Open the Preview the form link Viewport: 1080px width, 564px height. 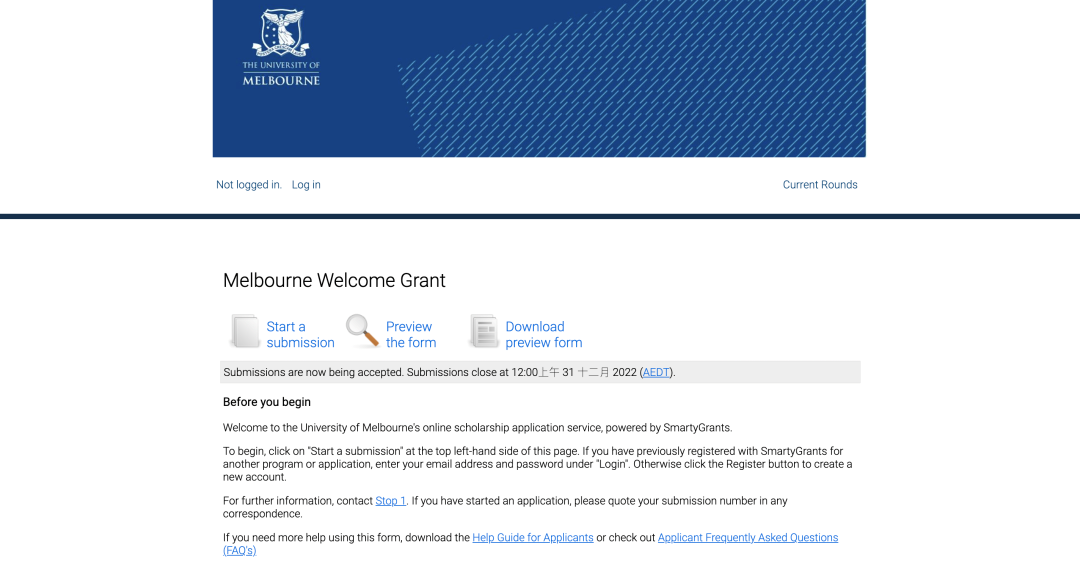[411, 335]
